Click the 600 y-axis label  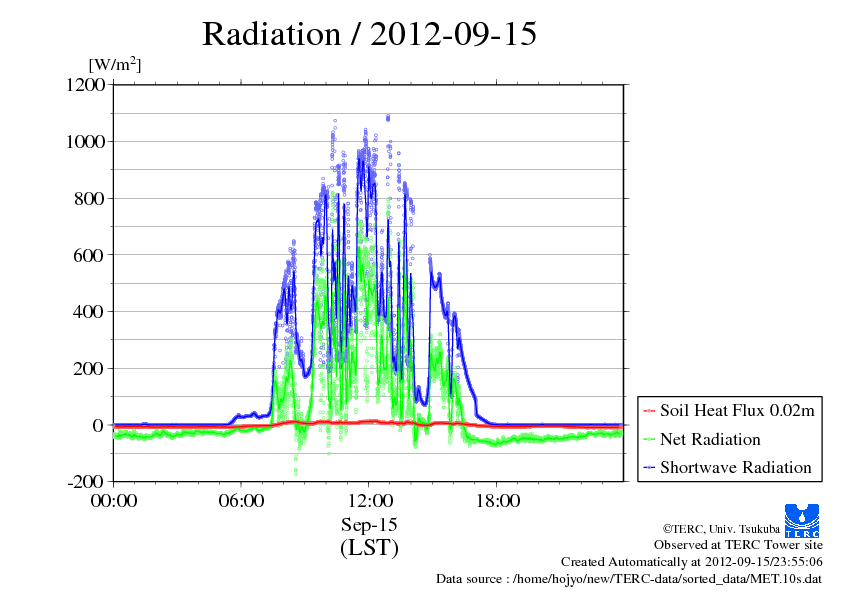point(89,255)
